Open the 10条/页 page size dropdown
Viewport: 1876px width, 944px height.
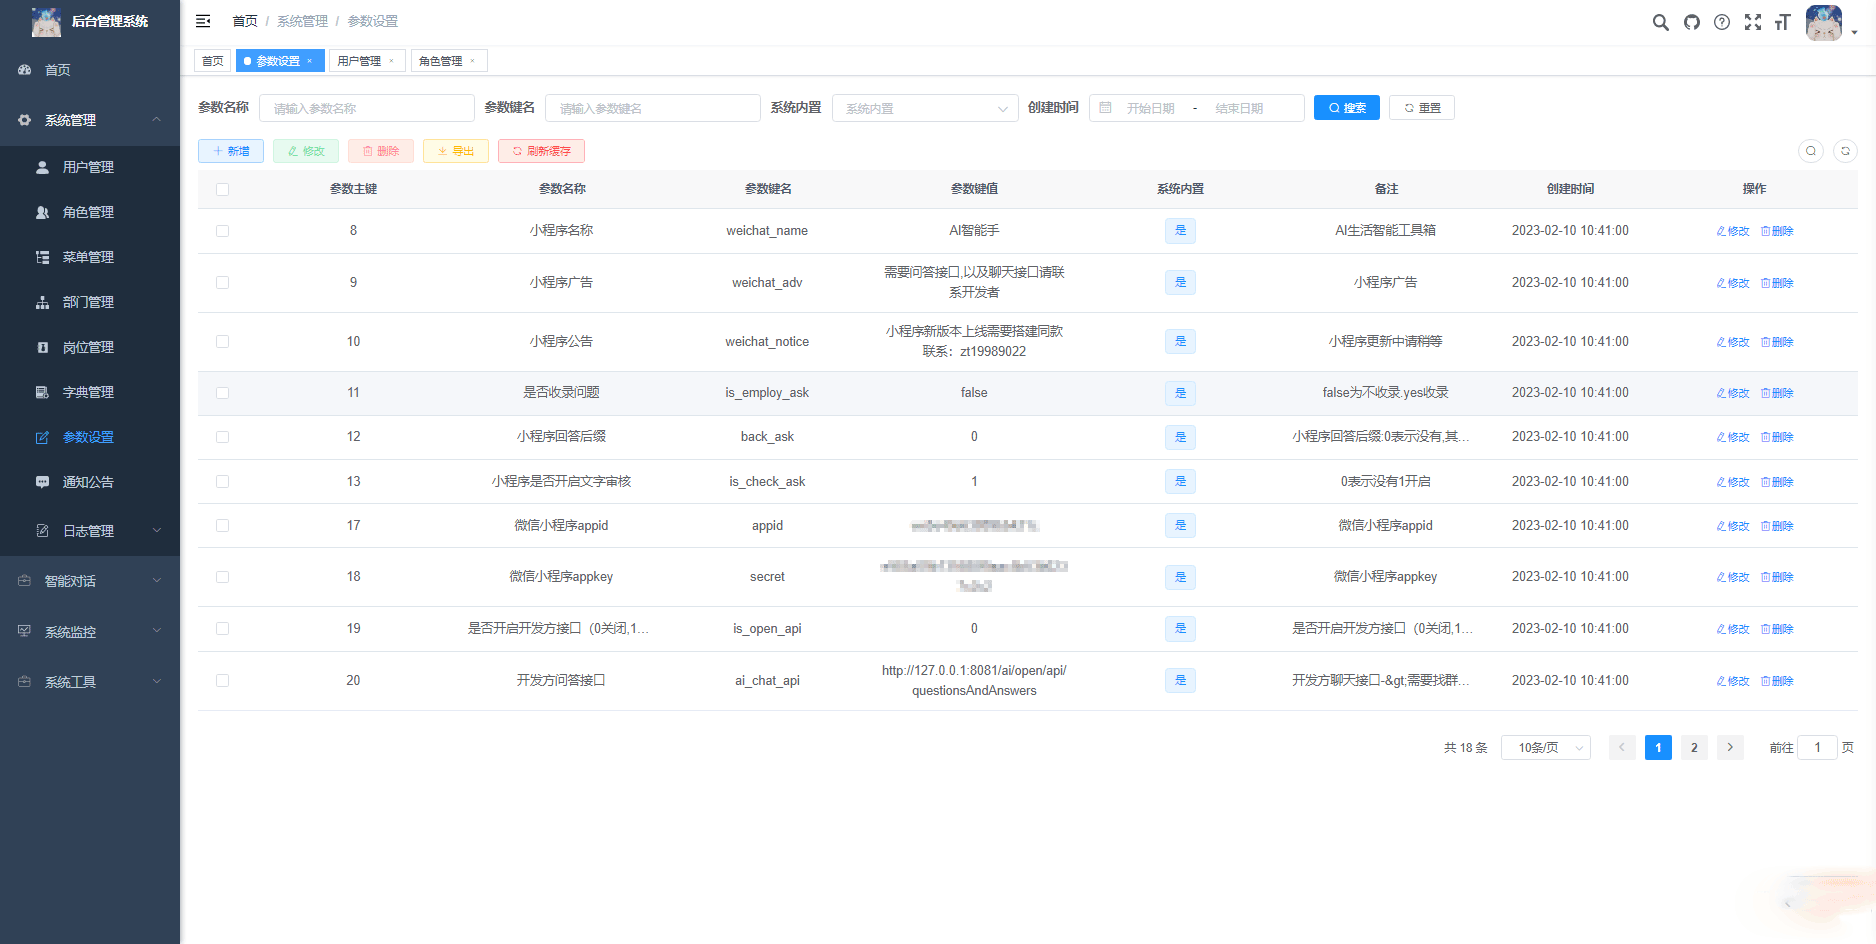point(1546,747)
